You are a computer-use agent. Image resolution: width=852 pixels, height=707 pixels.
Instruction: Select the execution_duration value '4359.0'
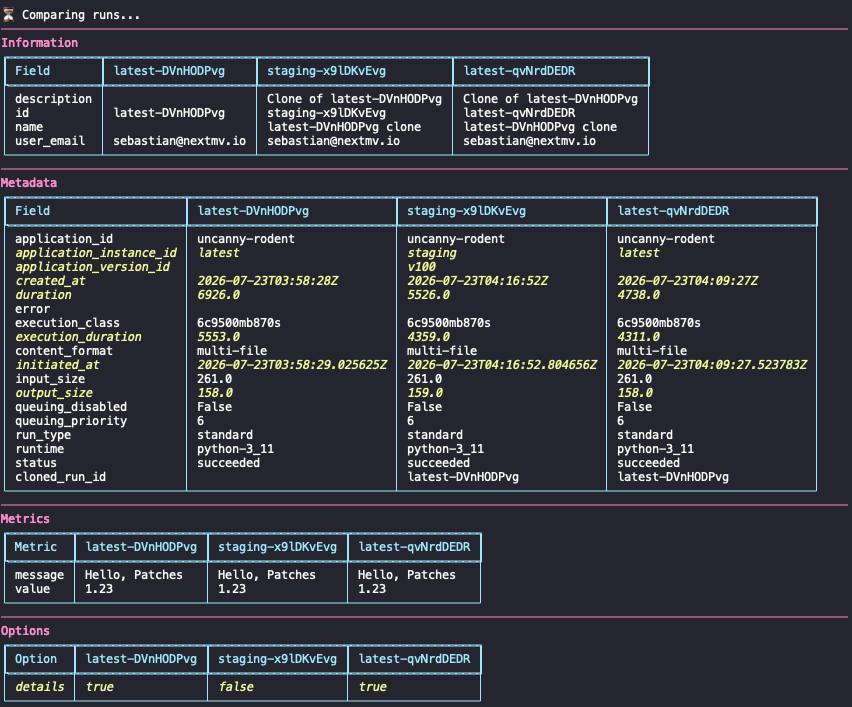[429, 337]
